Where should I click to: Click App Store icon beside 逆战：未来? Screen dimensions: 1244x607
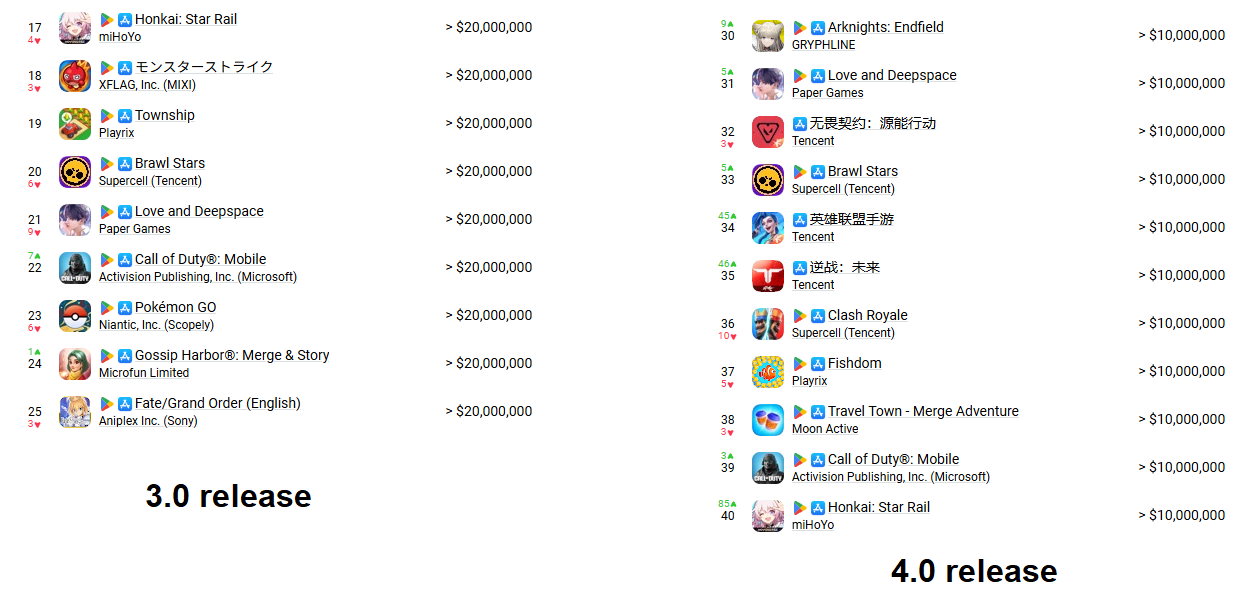tap(800, 268)
